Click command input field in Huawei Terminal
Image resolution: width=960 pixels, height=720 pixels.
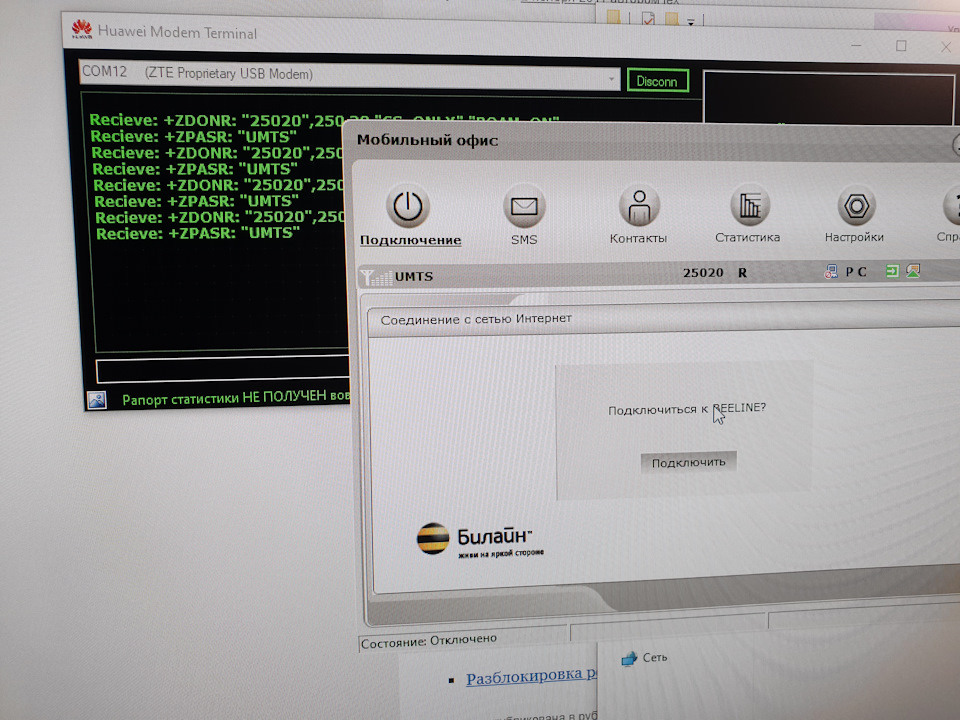coord(223,370)
